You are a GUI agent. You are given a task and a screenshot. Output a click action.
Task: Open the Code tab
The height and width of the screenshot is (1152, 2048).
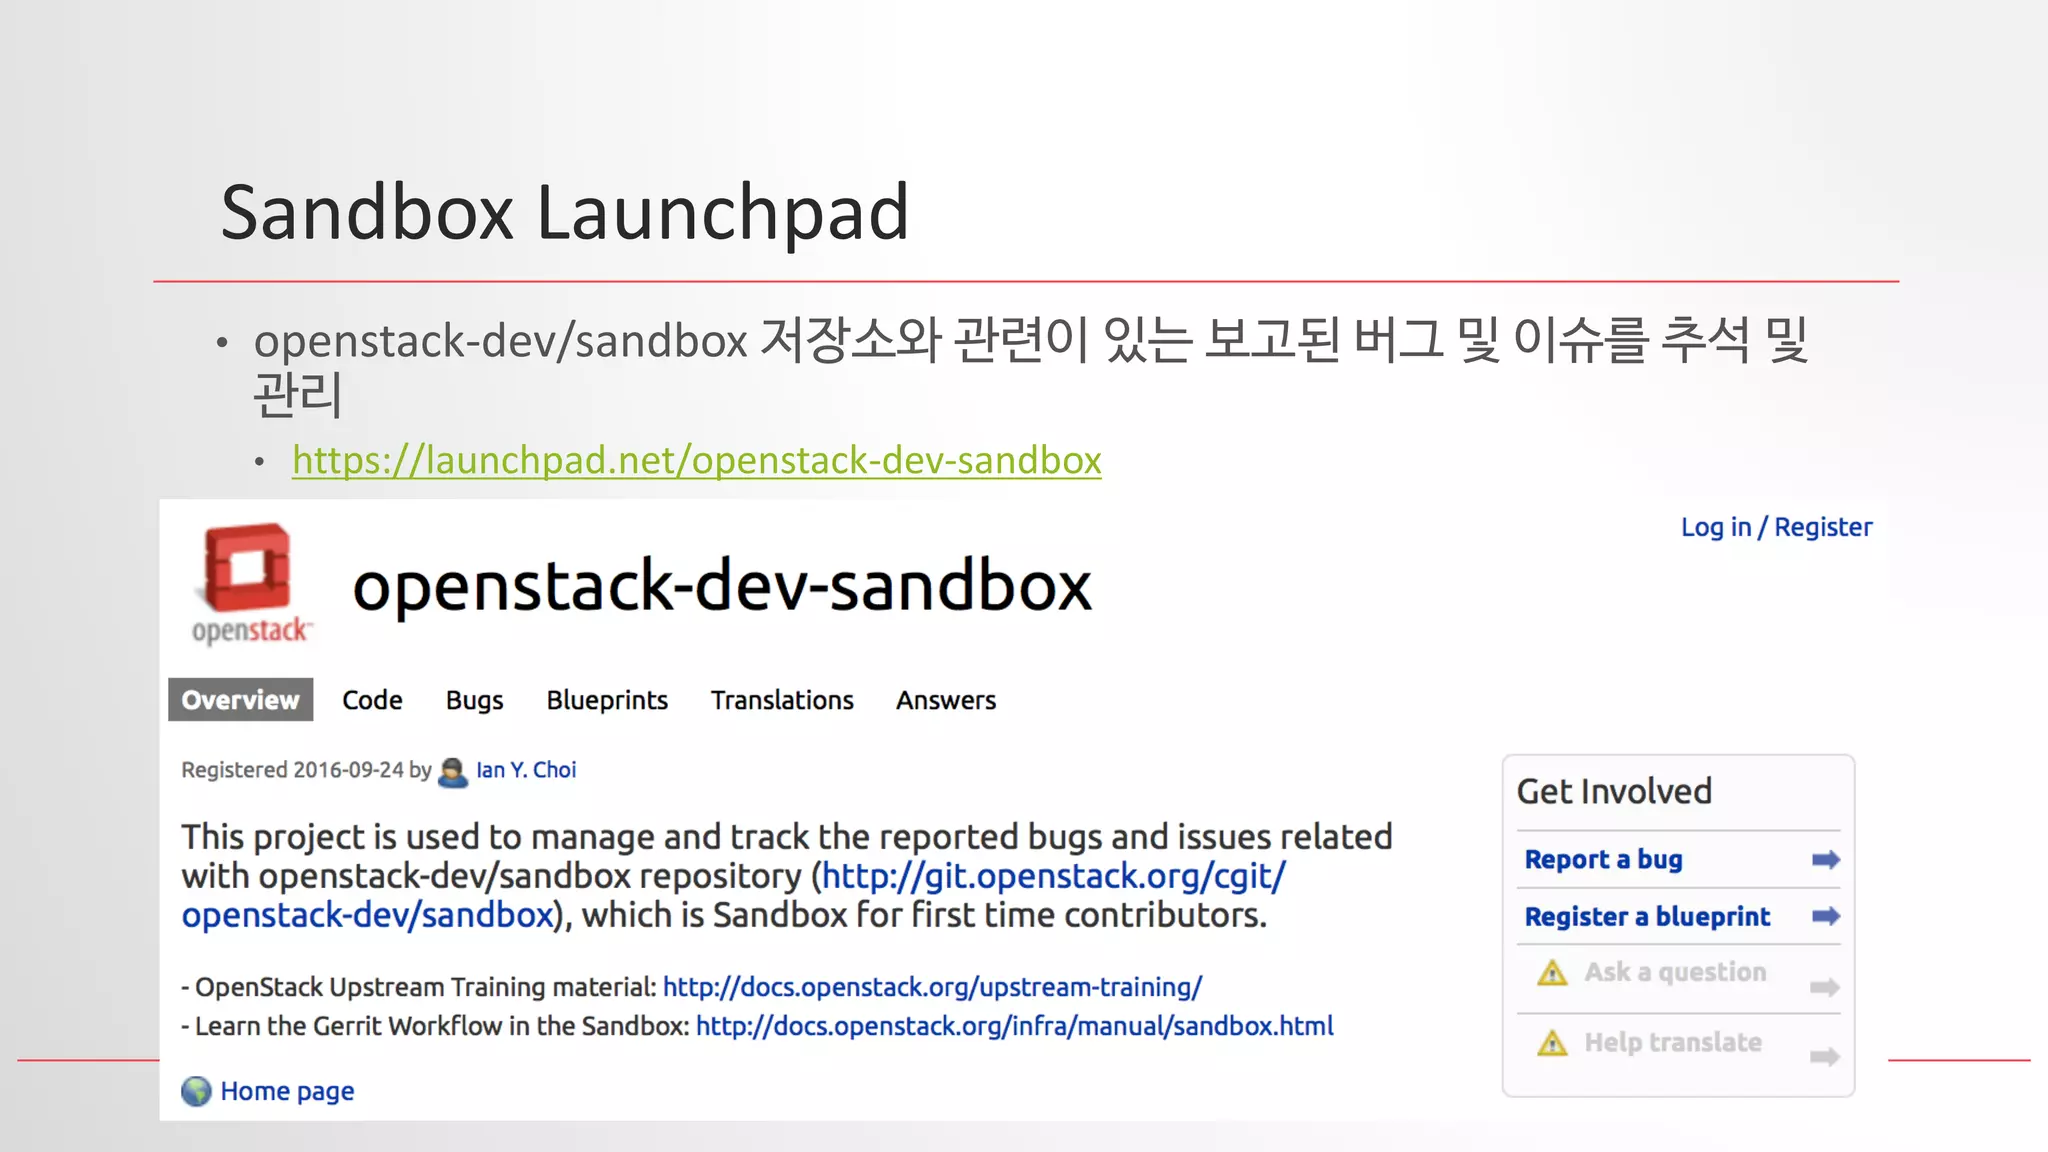372,700
